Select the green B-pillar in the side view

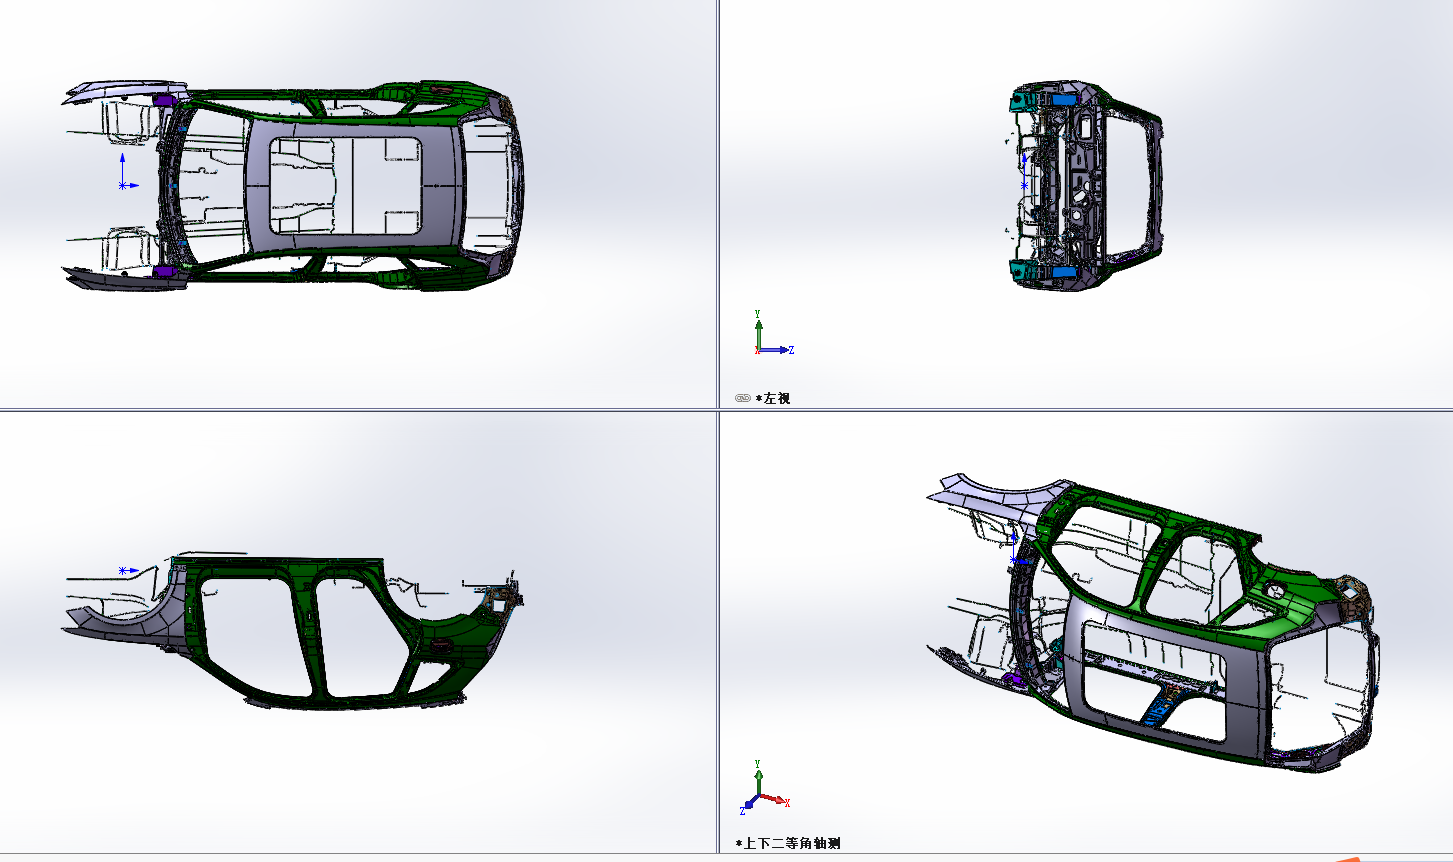[308, 630]
